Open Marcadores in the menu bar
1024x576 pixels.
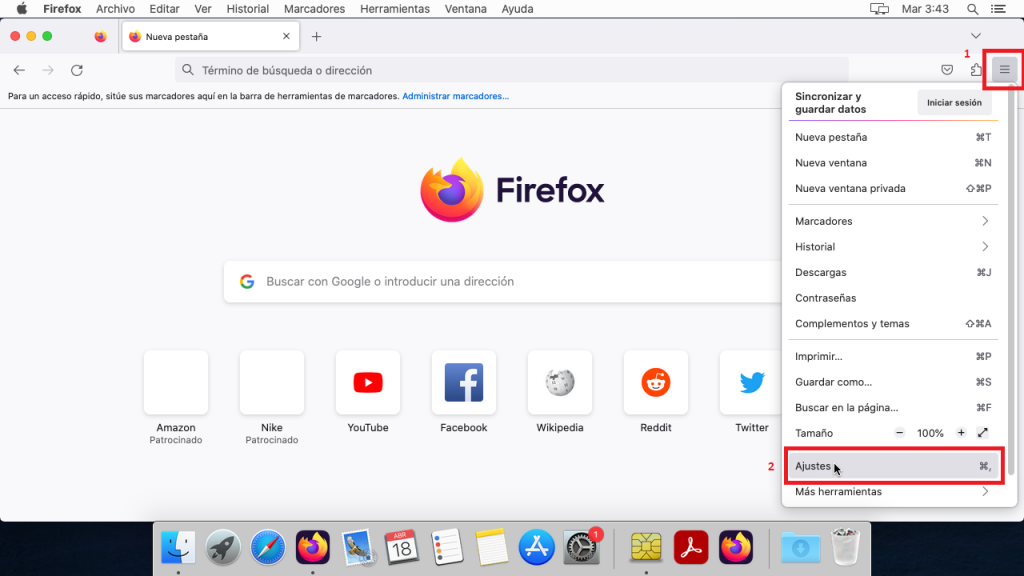click(314, 9)
